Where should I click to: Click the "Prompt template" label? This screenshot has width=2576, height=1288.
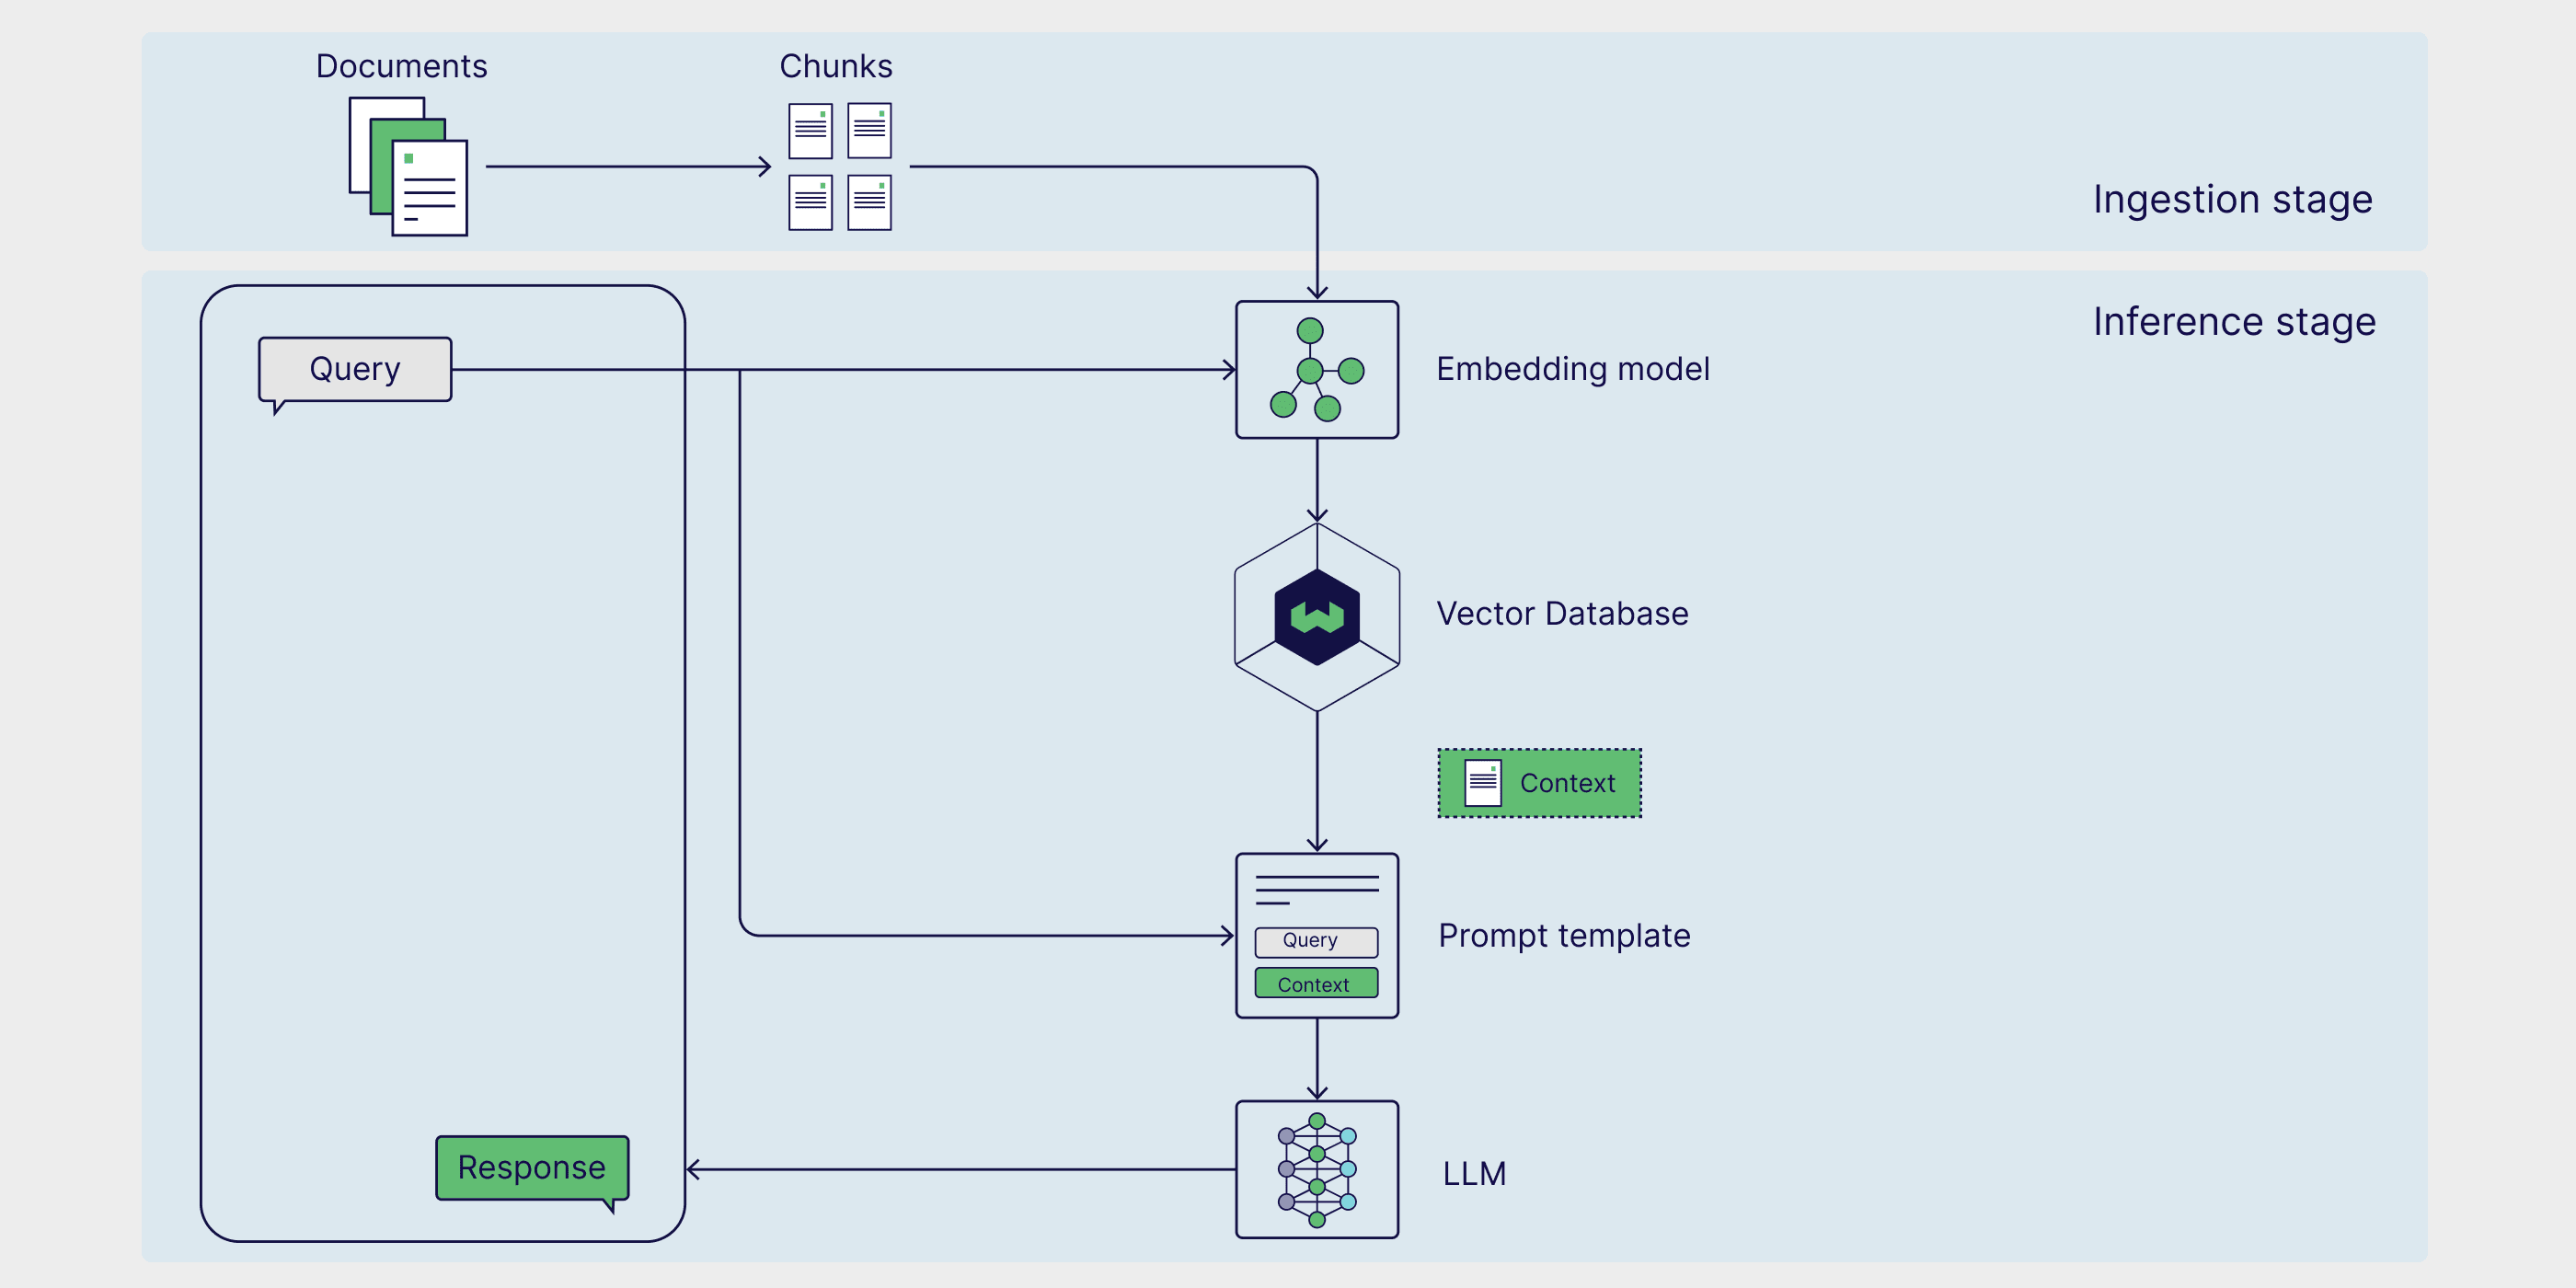(x=1564, y=936)
